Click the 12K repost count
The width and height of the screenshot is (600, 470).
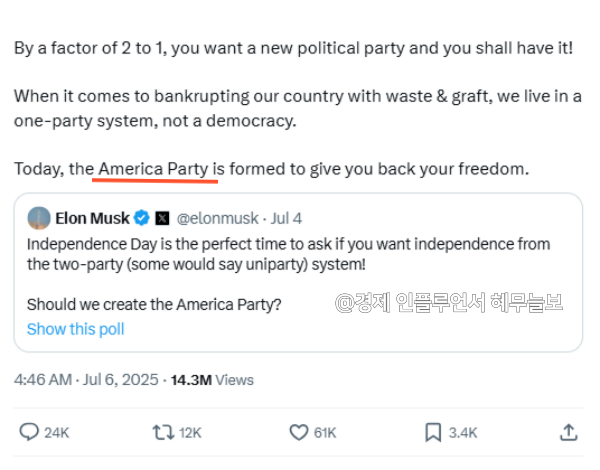coord(190,432)
